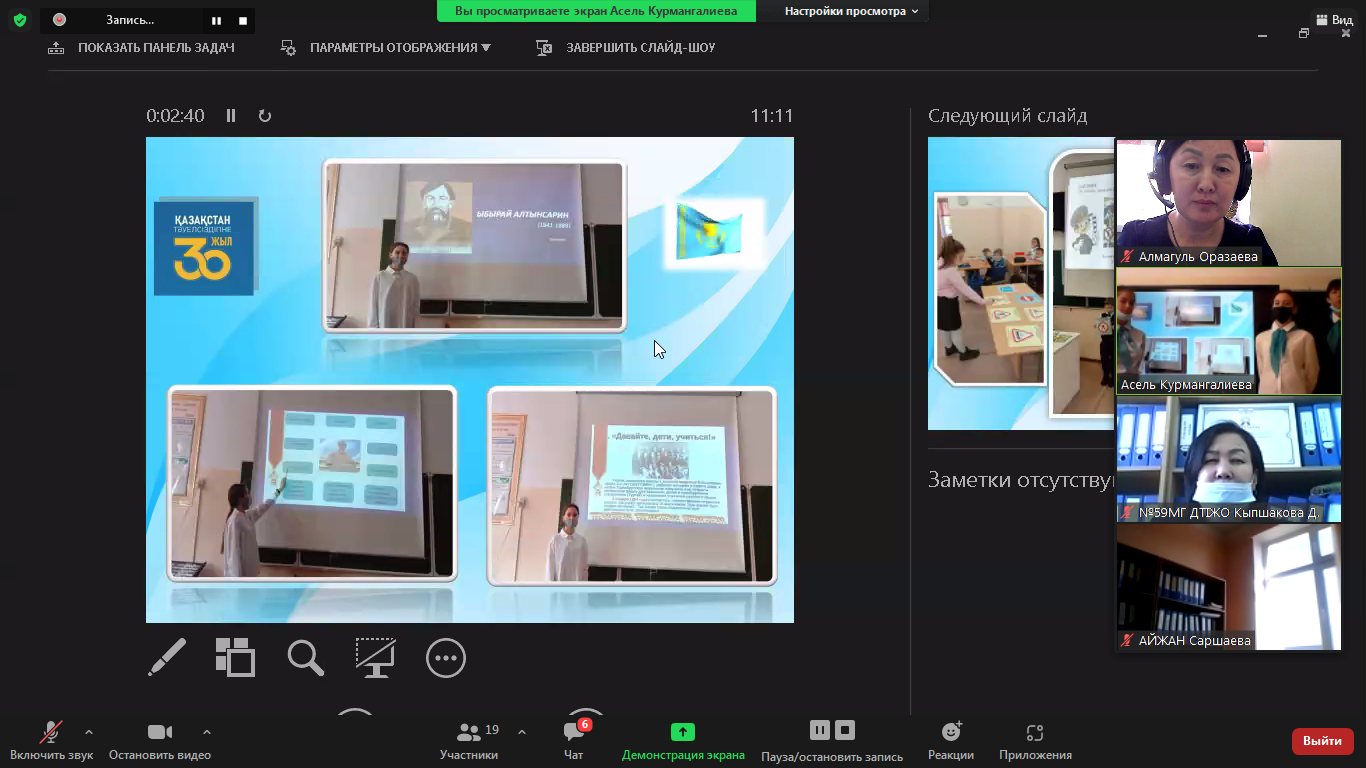
Task: Click the black out slideshow screen icon
Action: [375, 658]
